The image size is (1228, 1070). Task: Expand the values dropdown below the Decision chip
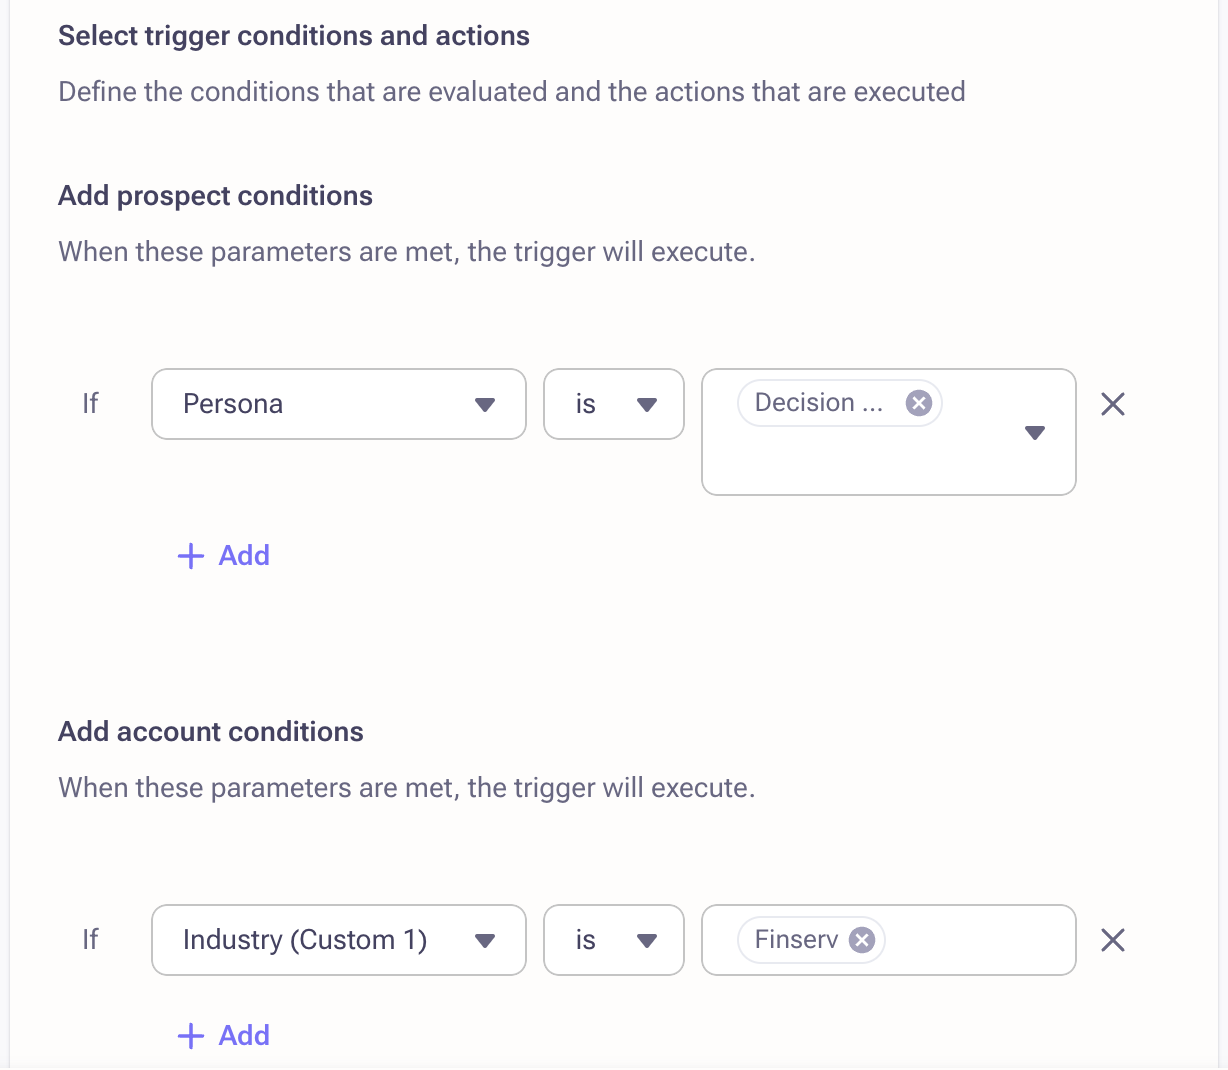point(1034,433)
